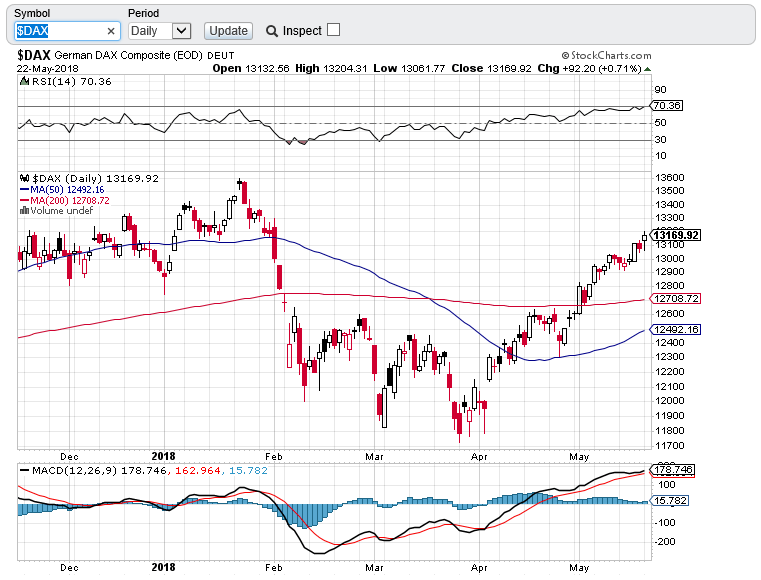Click the German DAX Composite (EOD) title

(129, 55)
